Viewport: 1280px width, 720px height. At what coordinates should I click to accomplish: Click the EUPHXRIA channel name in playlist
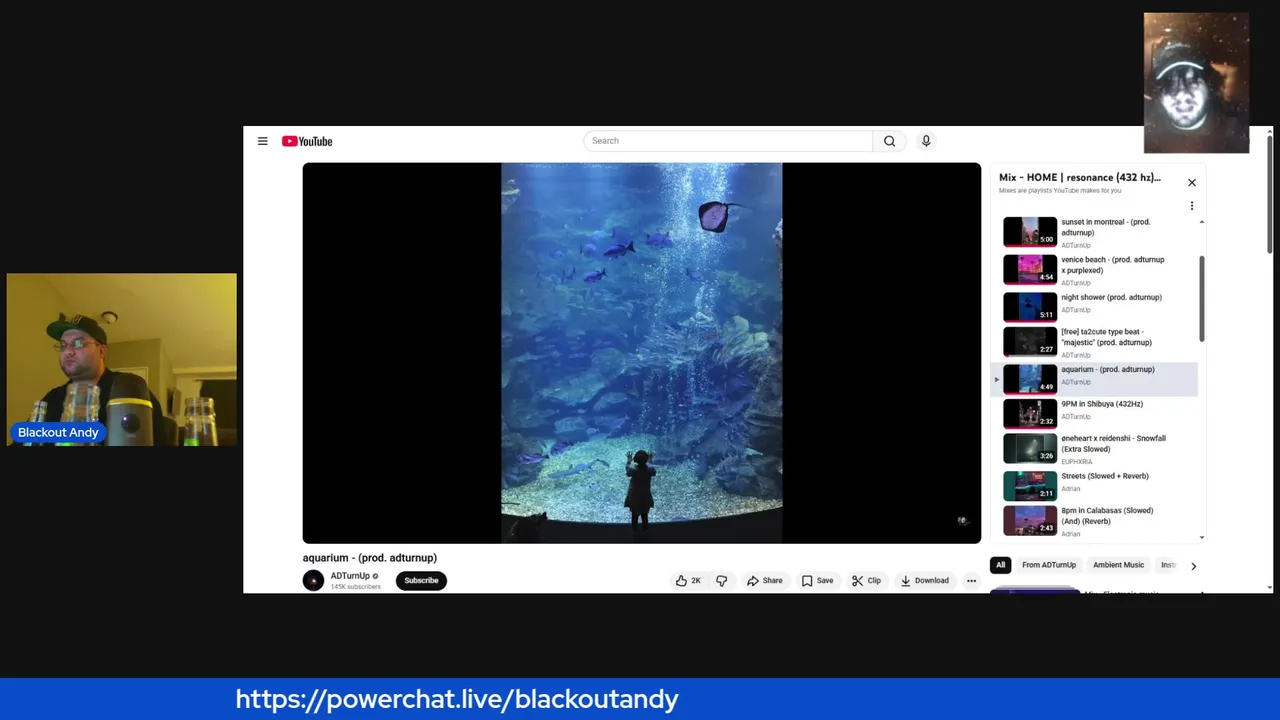pyautogui.click(x=1077, y=462)
